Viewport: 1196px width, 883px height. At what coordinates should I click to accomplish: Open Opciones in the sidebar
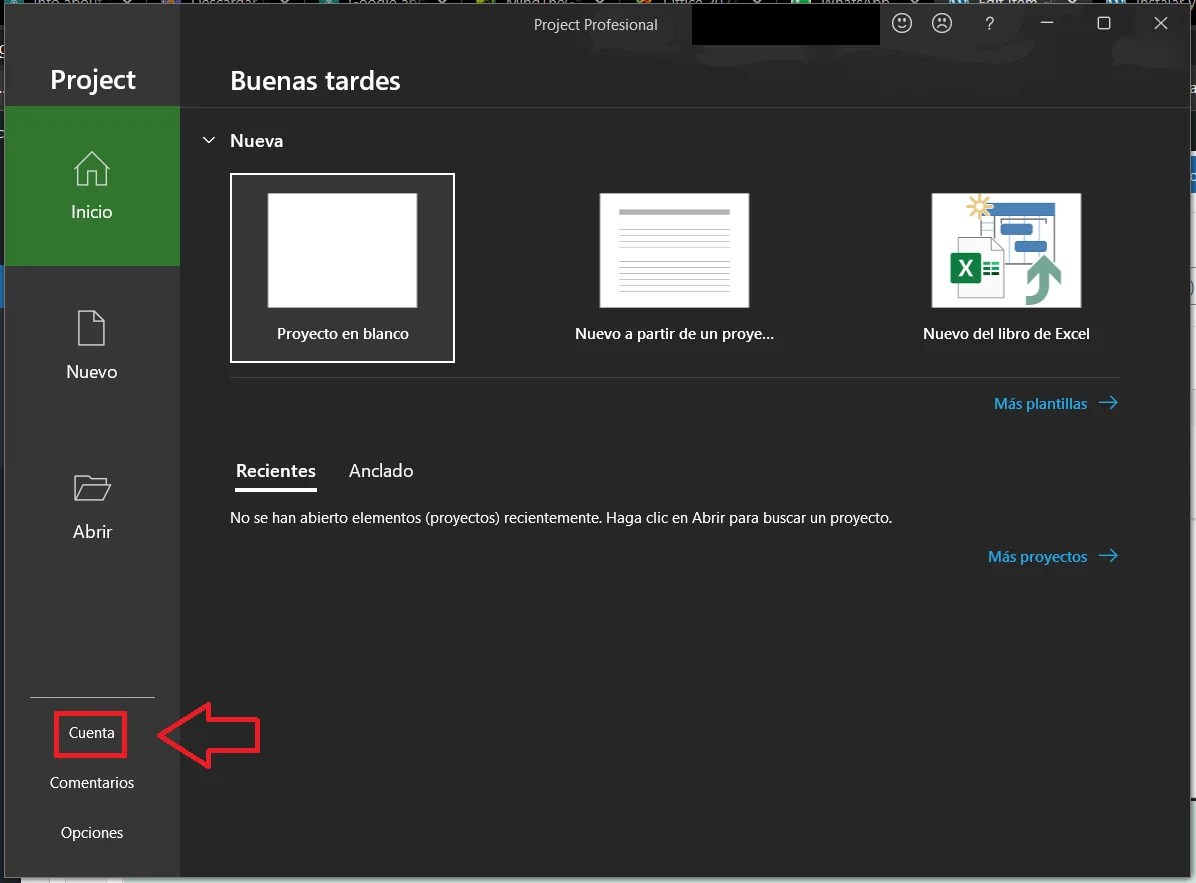(92, 833)
